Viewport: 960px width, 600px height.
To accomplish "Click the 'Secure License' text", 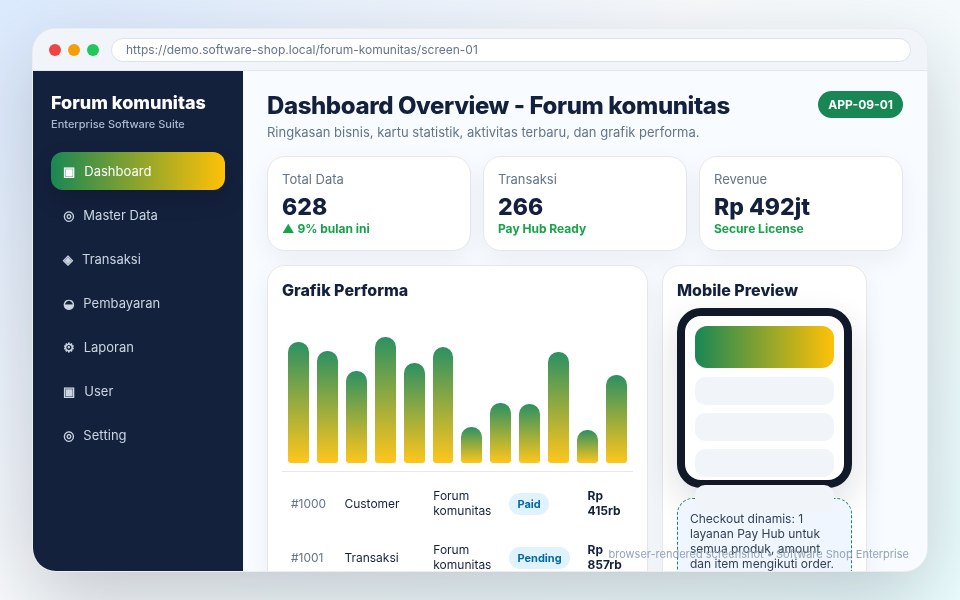I will pos(759,228).
